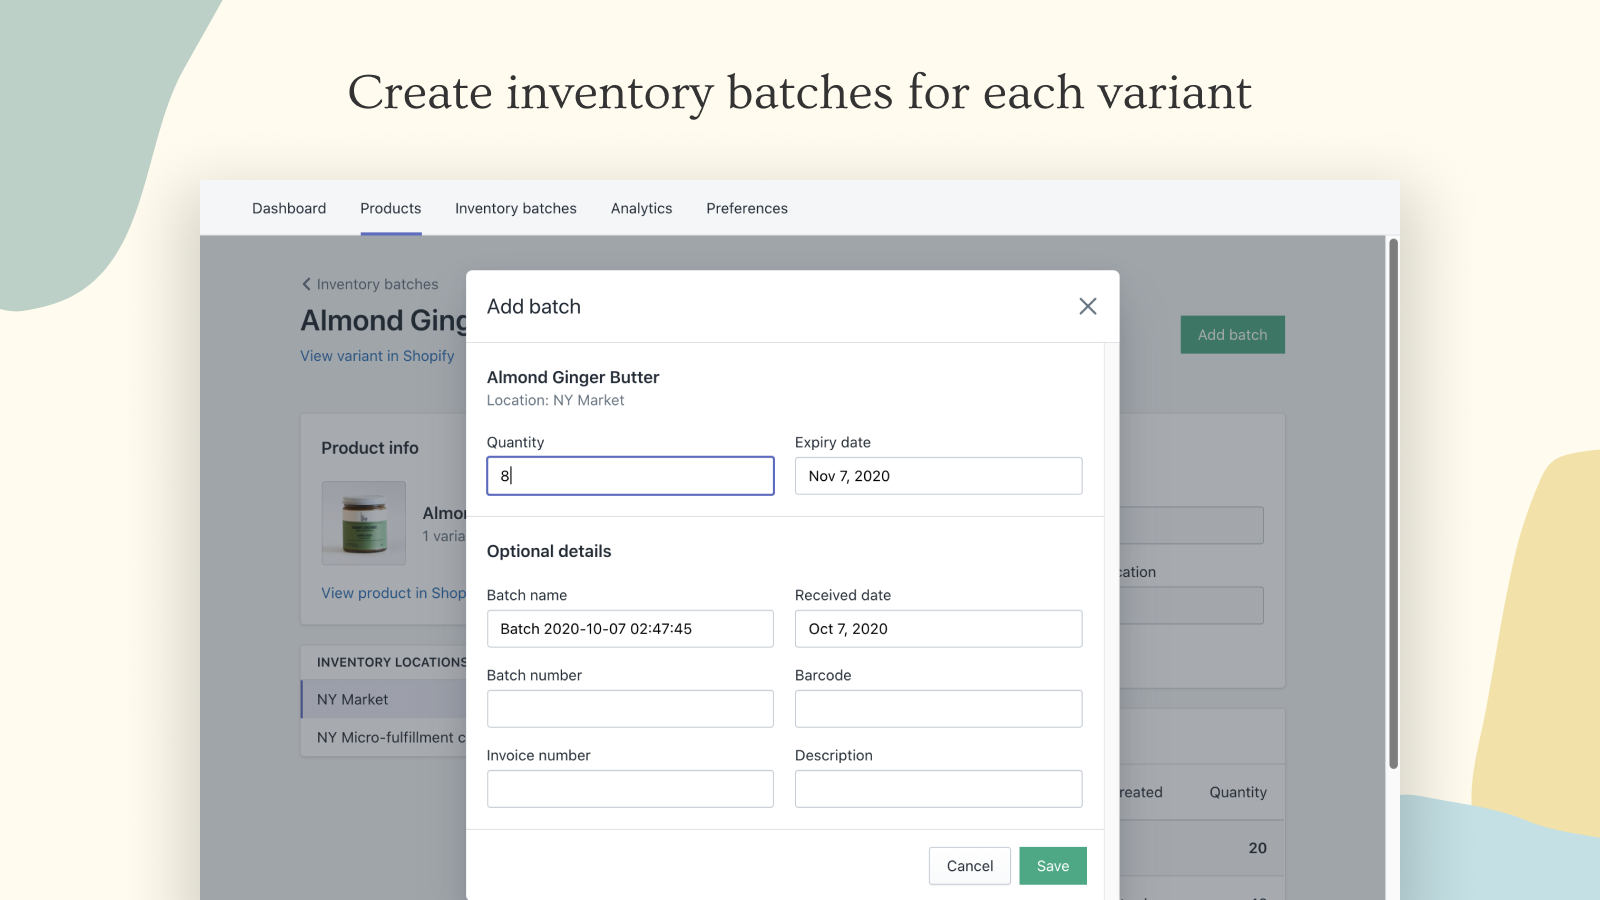Cancel the batch creation
Image resolution: width=1600 pixels, height=900 pixels.
pyautogui.click(x=968, y=865)
